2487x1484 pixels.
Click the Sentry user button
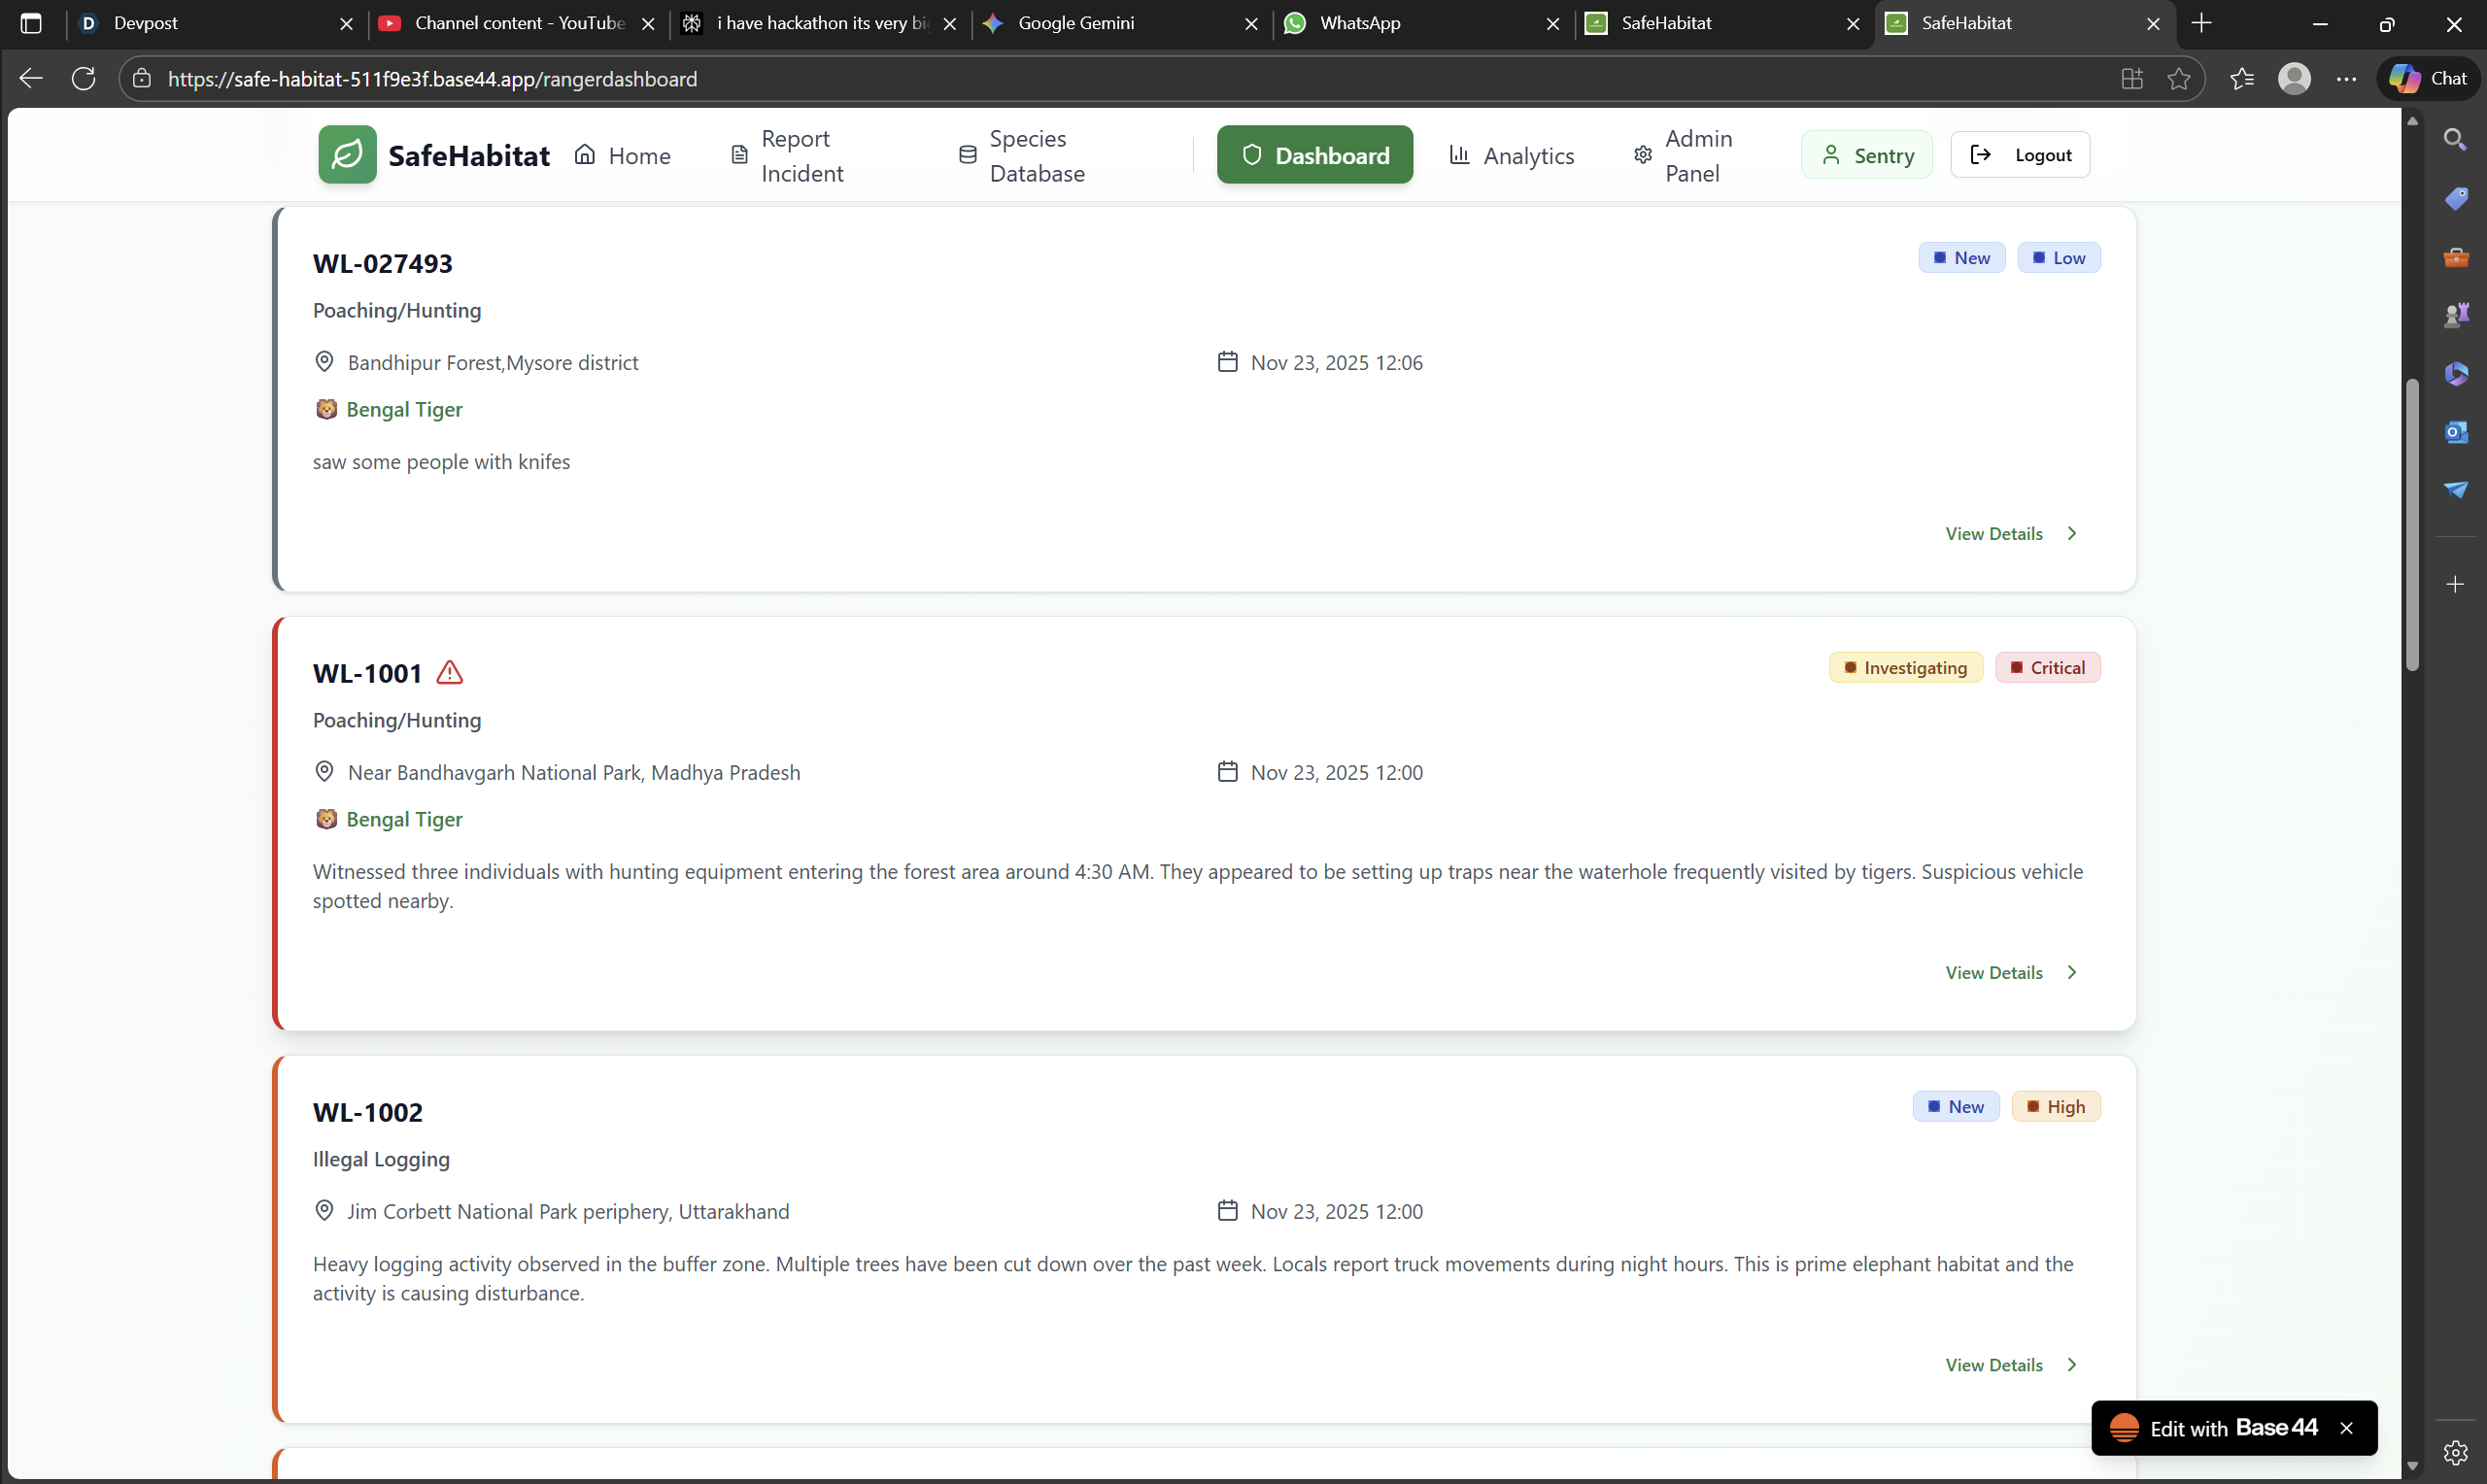pos(1867,155)
